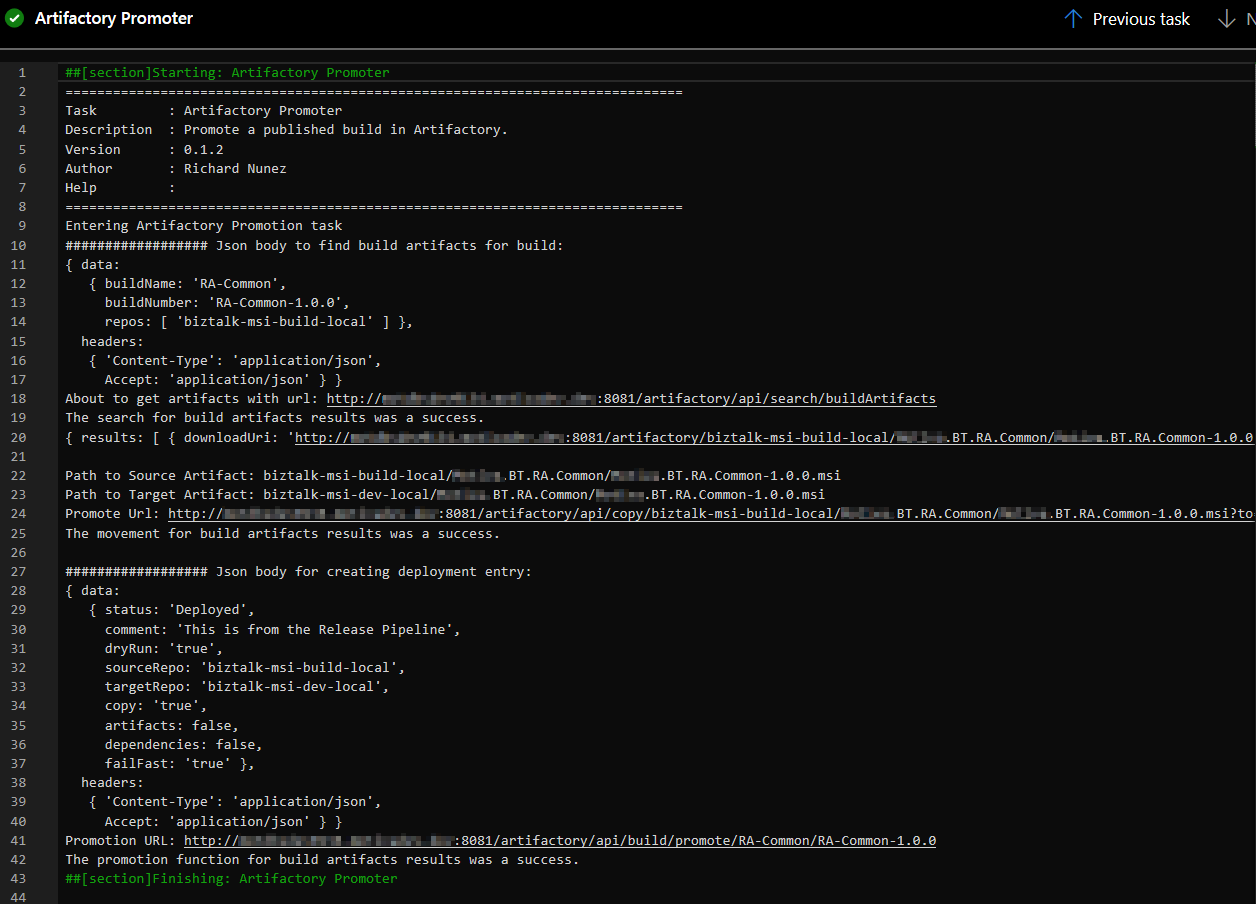Image resolution: width=1256 pixels, height=904 pixels.
Task: Click the 'Author : Richard Nunez' line
Action: tap(176, 169)
